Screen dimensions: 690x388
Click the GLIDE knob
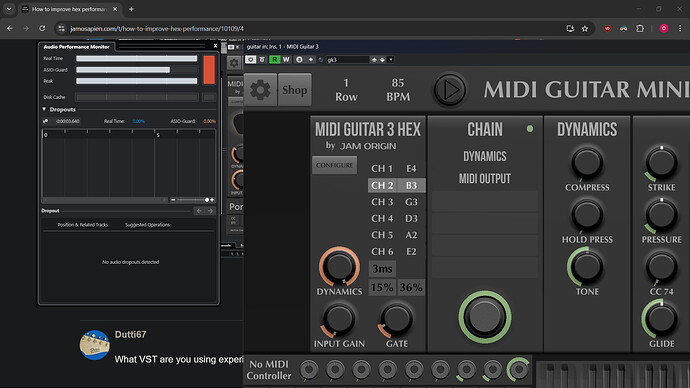[x=661, y=319]
